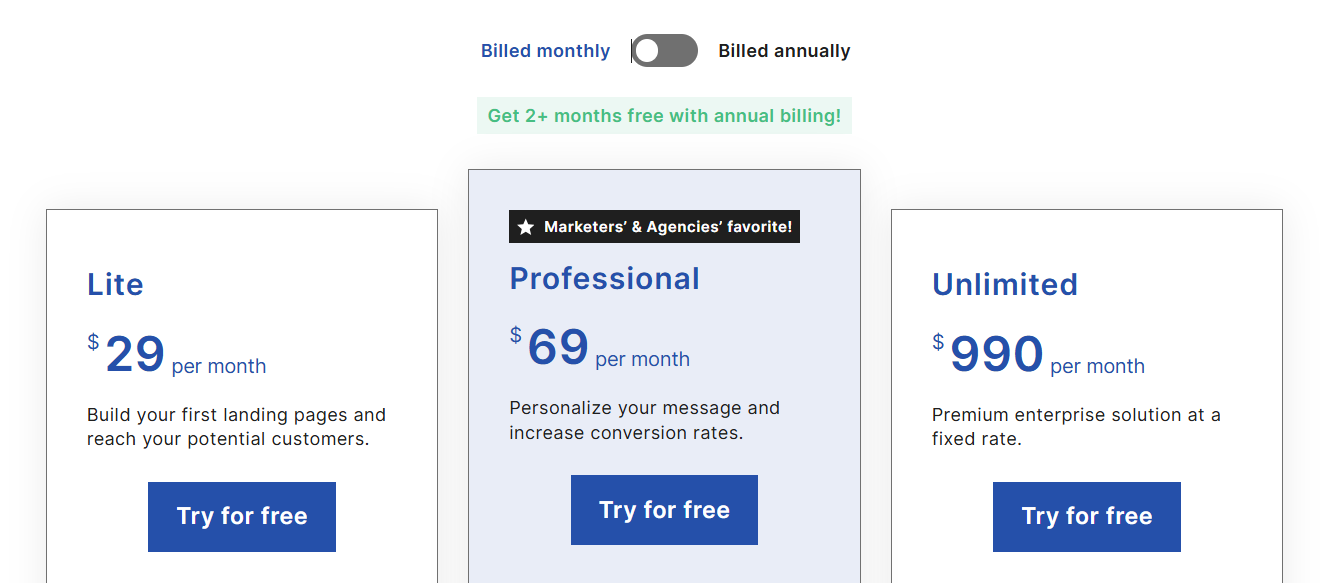Click Try for free under the Professional plan
This screenshot has width=1330, height=583.
[664, 509]
